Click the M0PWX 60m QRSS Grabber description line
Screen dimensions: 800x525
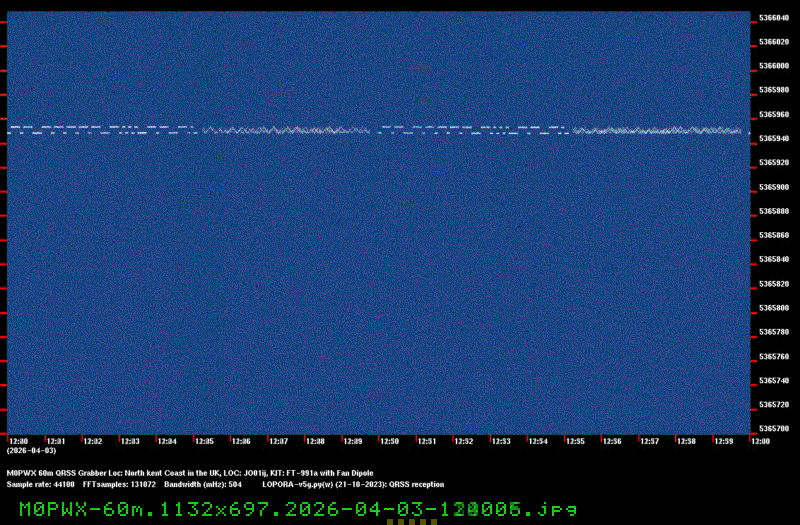click(x=190, y=473)
